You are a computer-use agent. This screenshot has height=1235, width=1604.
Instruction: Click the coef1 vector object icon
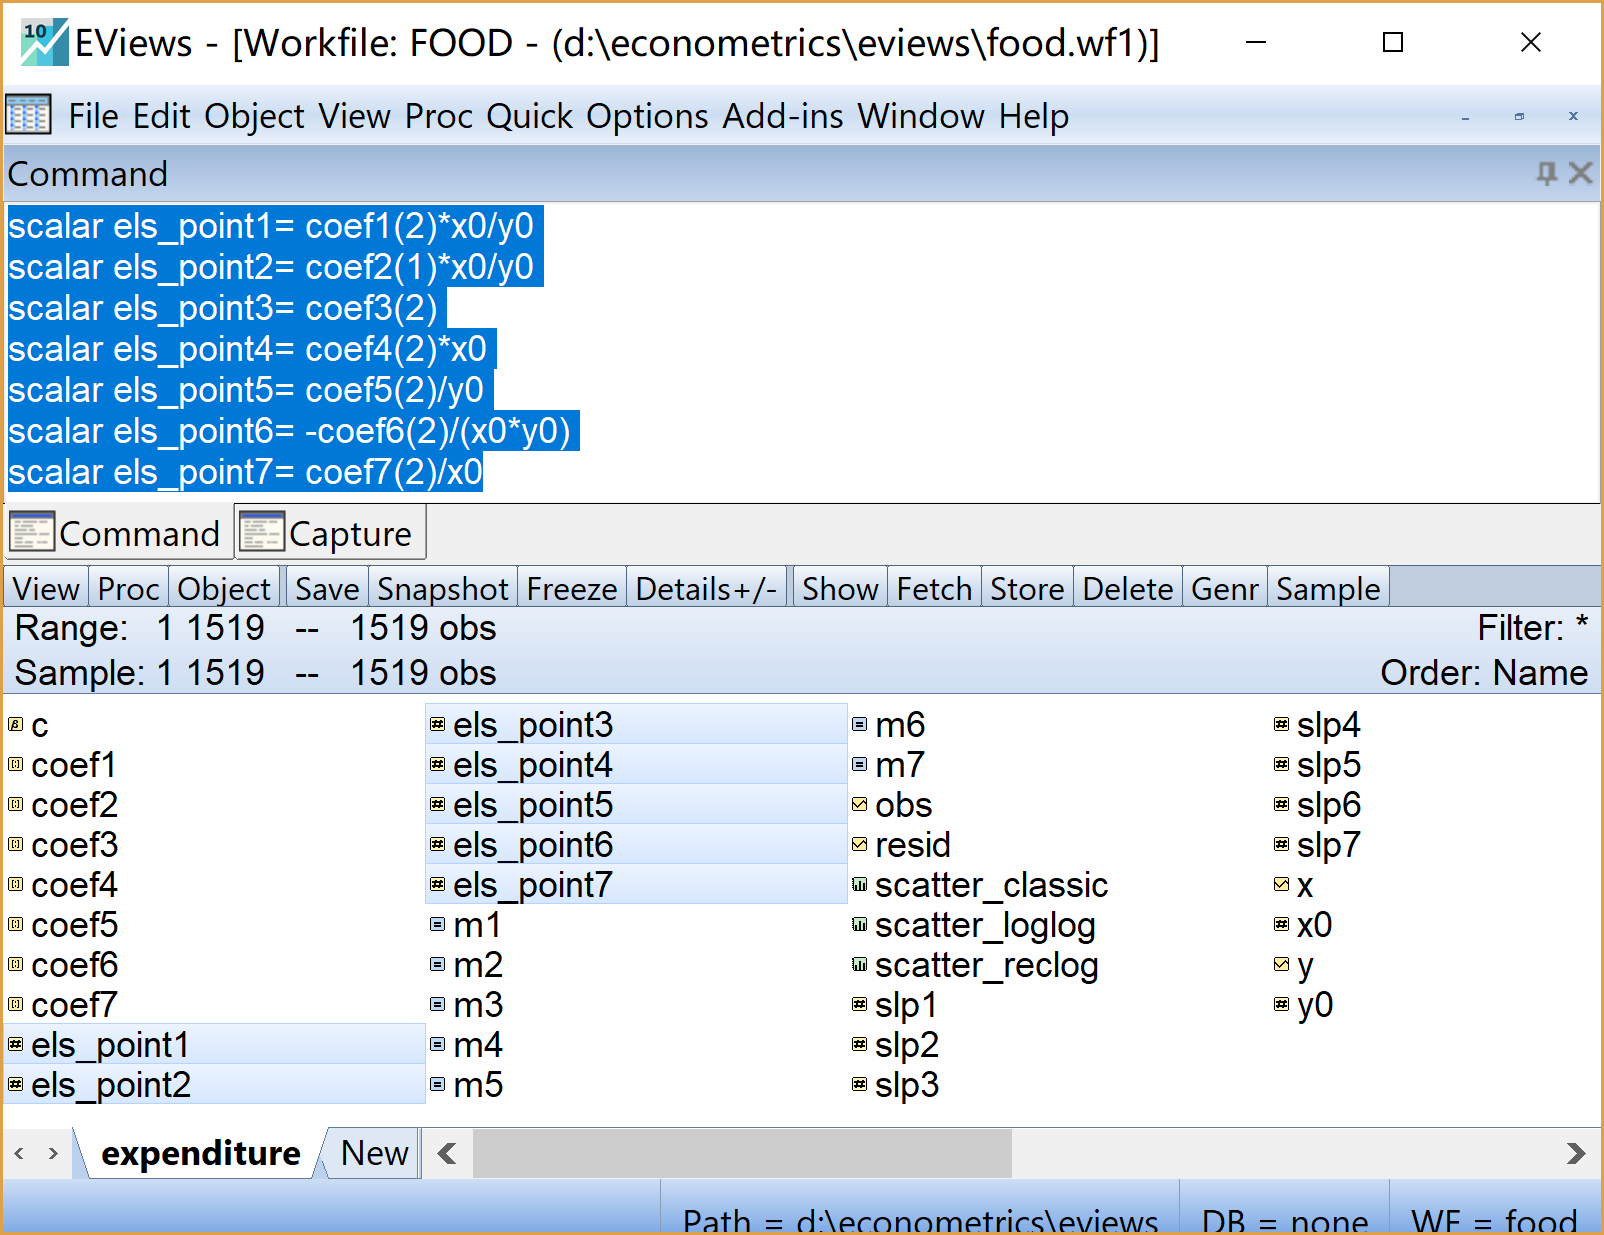pyautogui.click(x=16, y=765)
